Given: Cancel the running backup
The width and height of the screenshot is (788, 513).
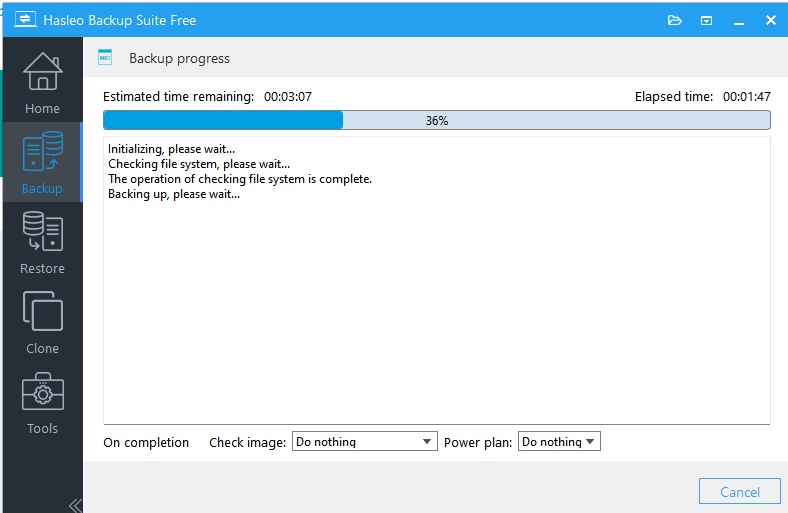Looking at the screenshot, I should point(739,491).
